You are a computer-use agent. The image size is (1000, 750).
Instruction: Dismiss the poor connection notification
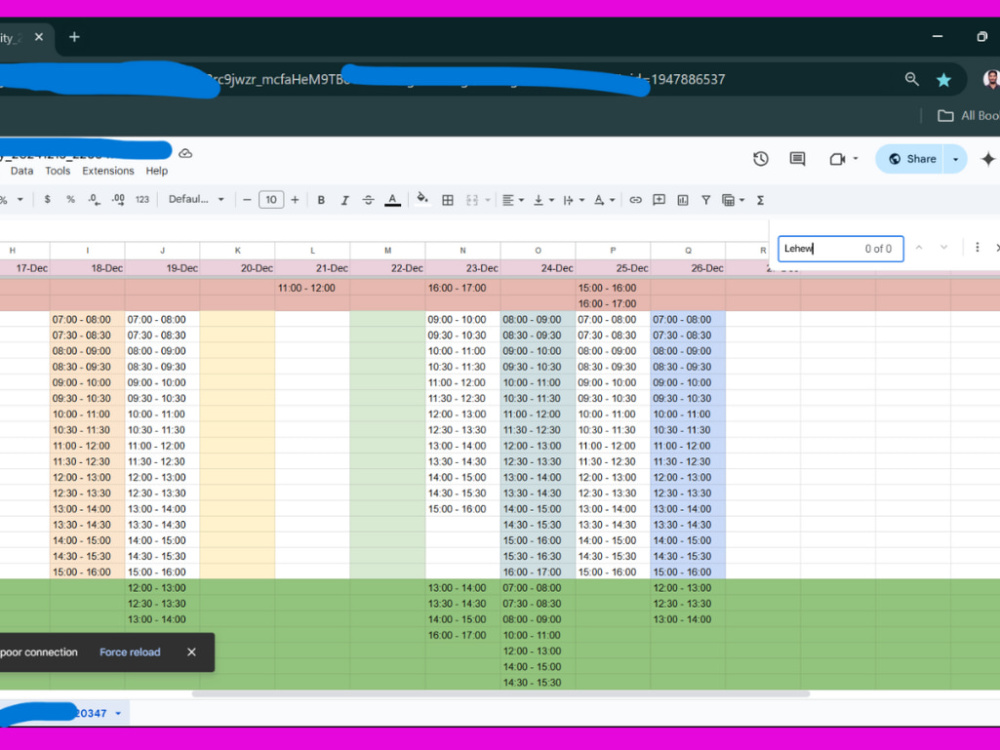tap(191, 652)
